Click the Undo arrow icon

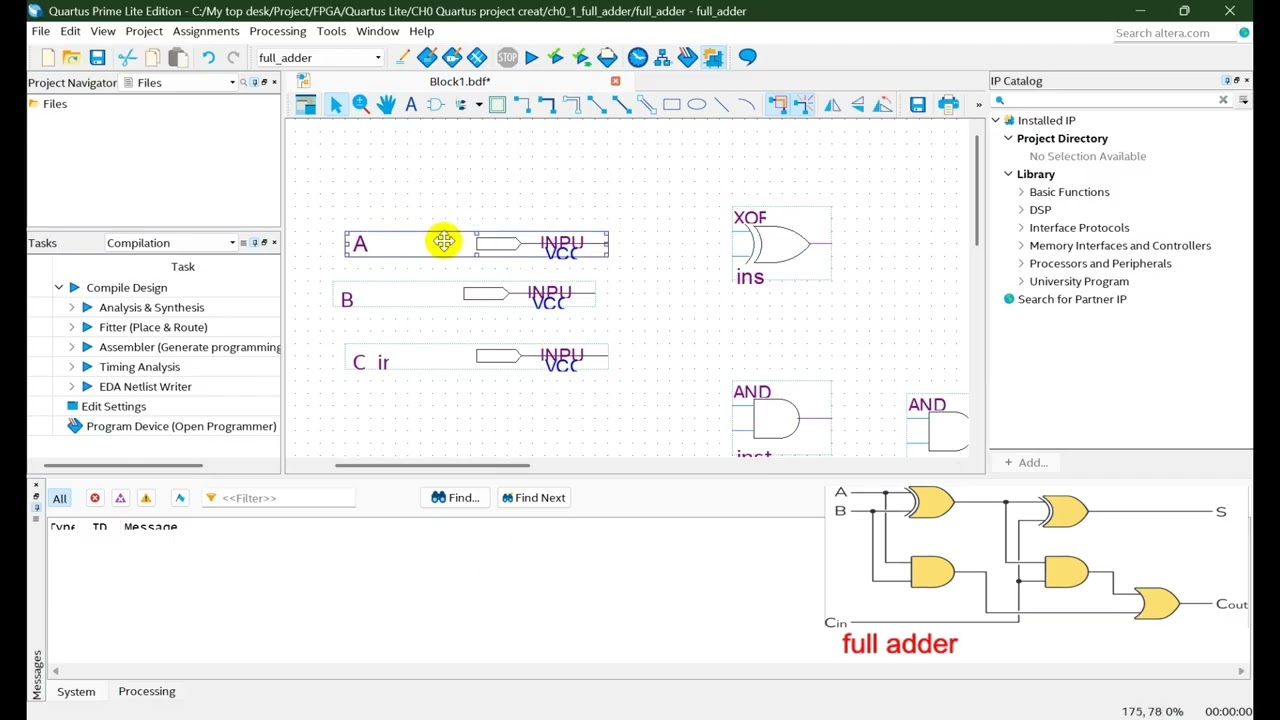point(208,57)
